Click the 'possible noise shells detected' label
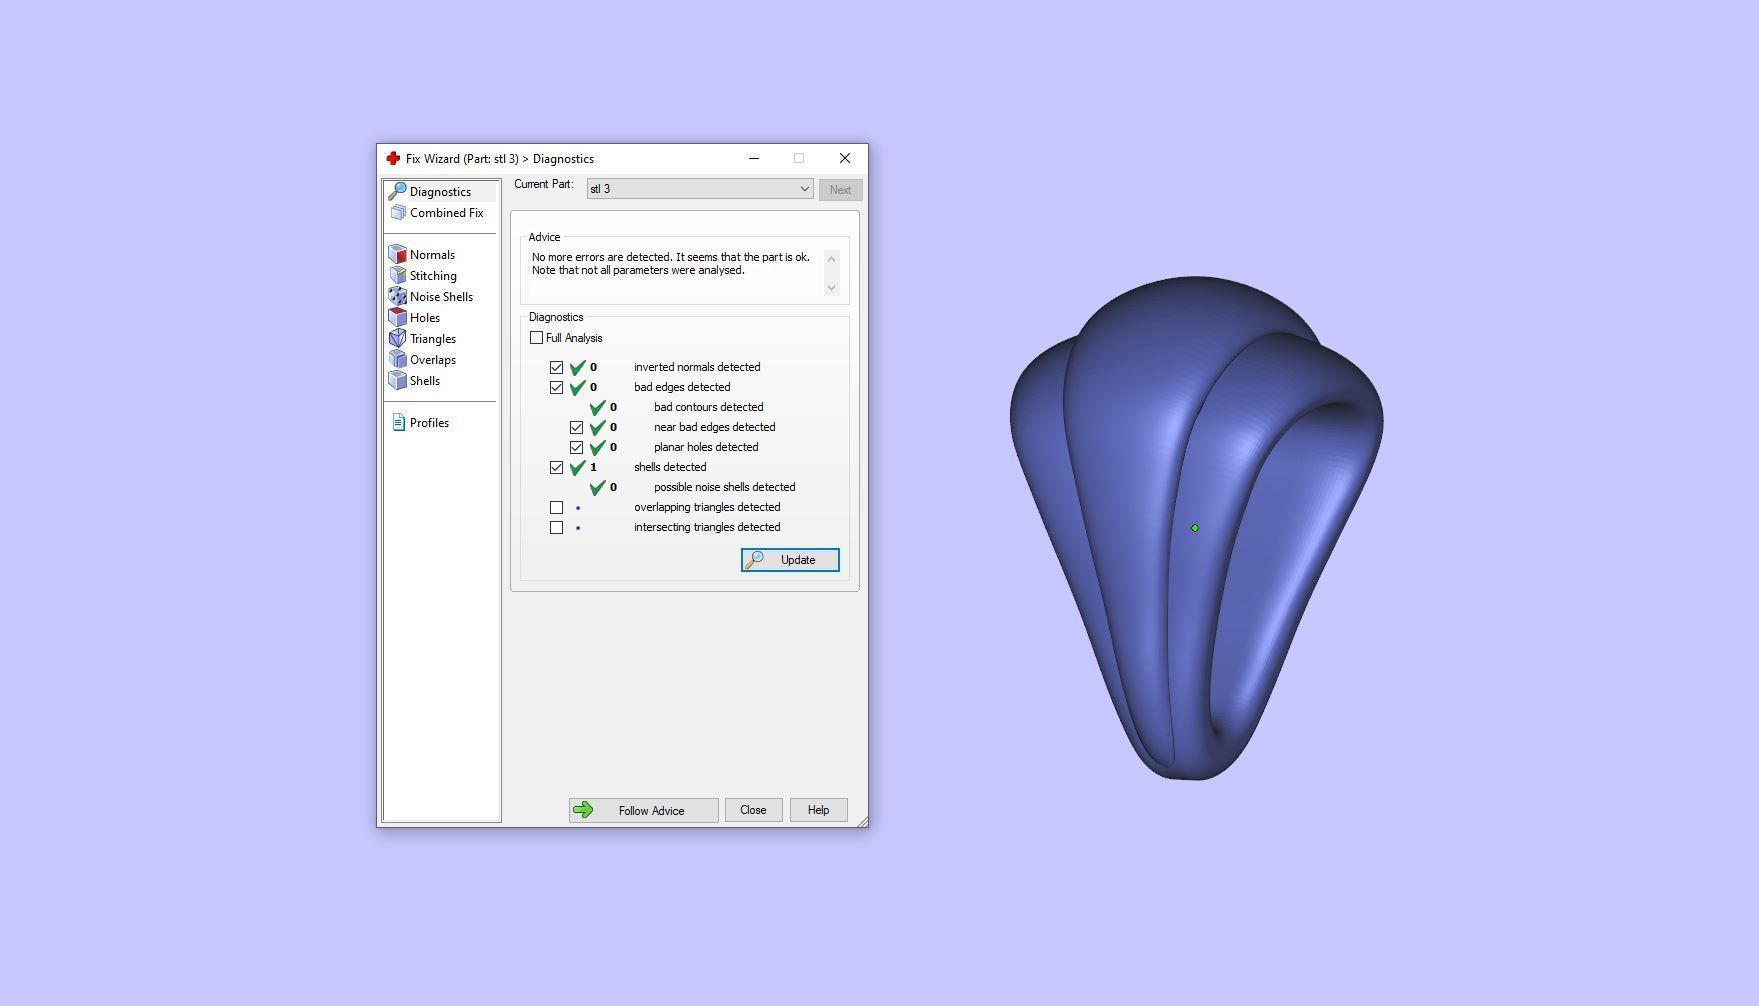1759x1006 pixels. (724, 487)
